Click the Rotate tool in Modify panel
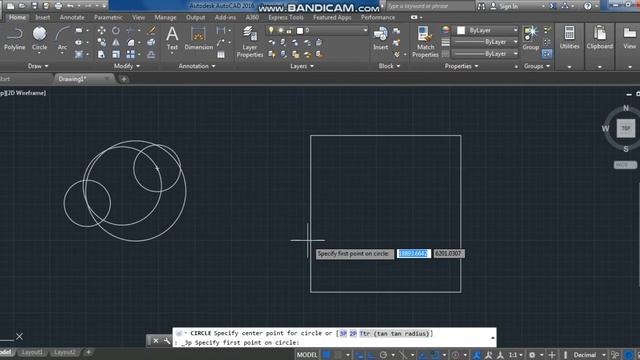 click(x=116, y=31)
